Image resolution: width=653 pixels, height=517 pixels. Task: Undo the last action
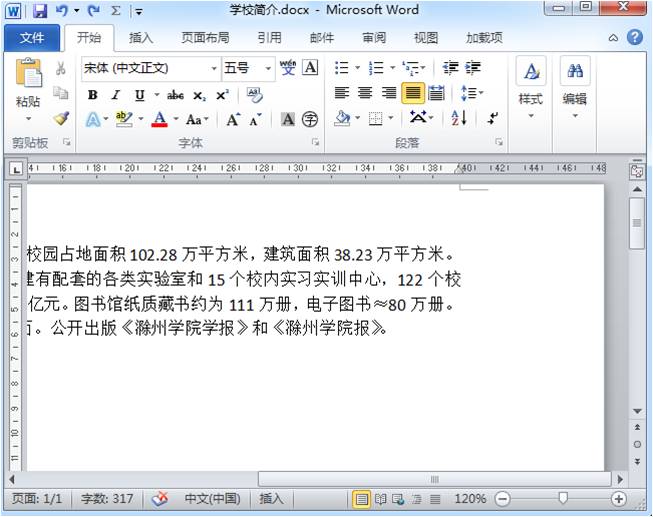point(62,11)
